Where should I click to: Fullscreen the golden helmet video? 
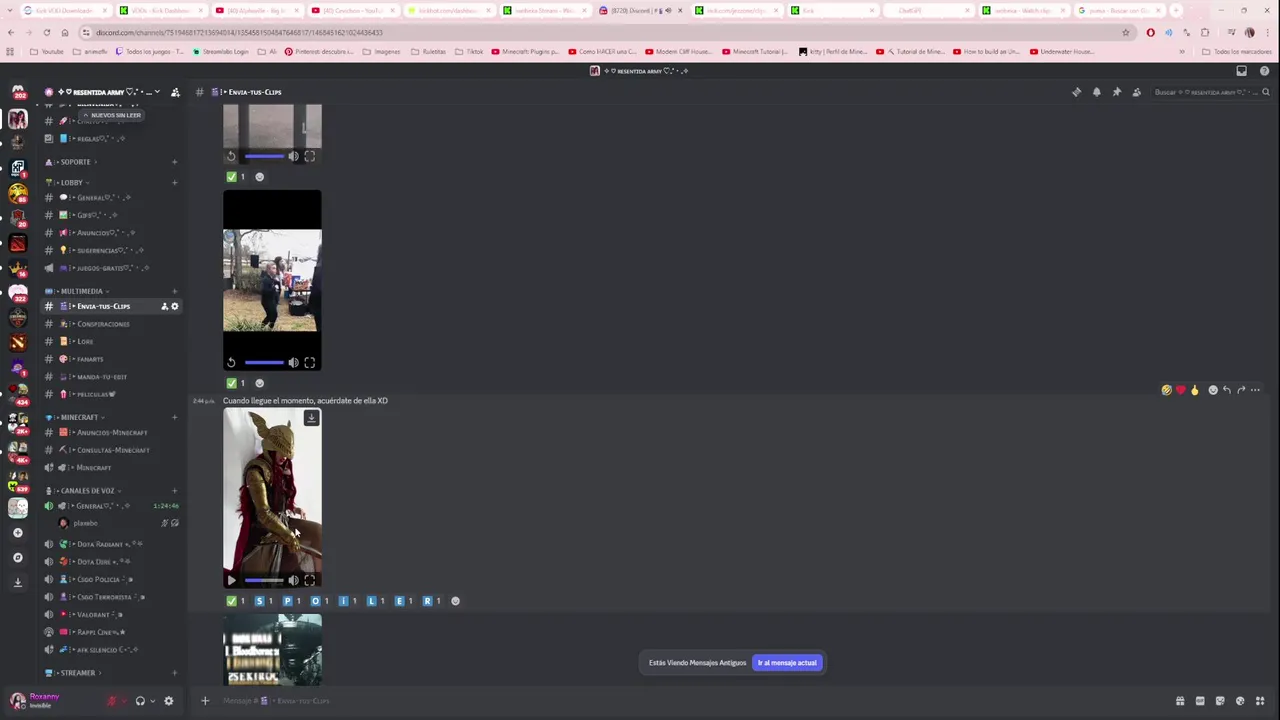pyautogui.click(x=310, y=580)
